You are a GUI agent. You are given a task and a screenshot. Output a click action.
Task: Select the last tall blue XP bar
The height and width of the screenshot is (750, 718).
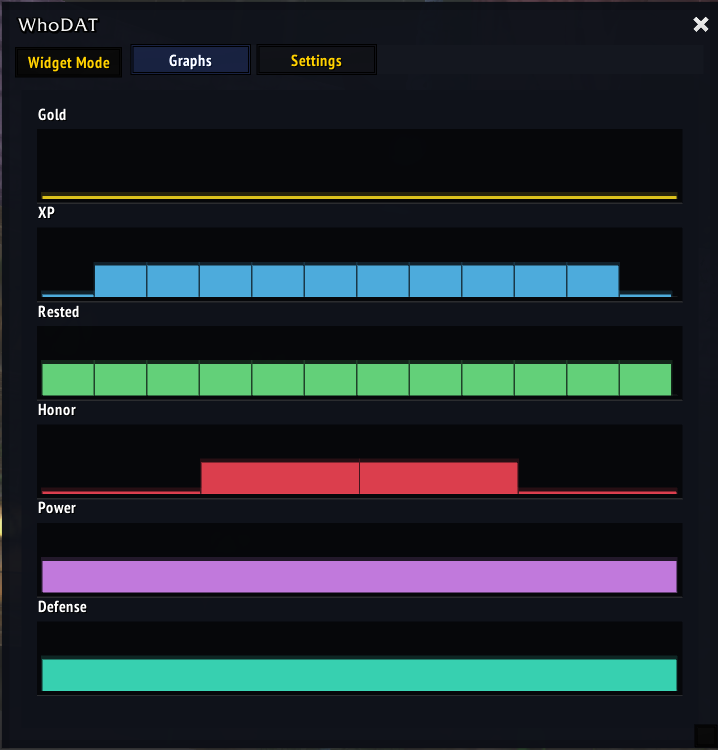point(593,281)
